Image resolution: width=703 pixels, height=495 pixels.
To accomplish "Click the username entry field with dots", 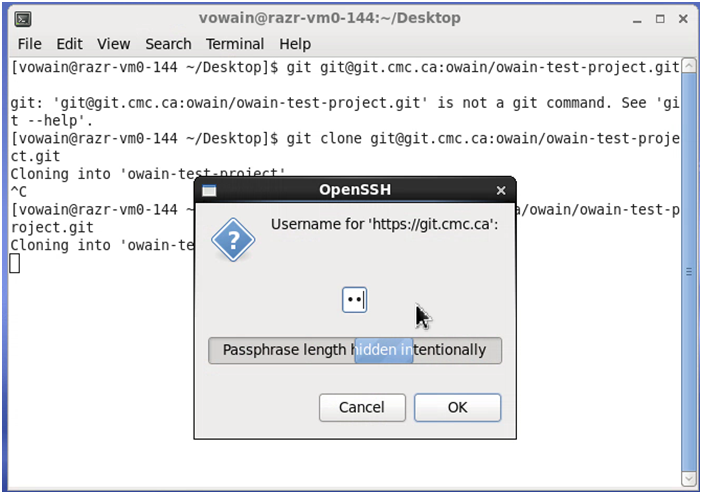I will click(355, 300).
